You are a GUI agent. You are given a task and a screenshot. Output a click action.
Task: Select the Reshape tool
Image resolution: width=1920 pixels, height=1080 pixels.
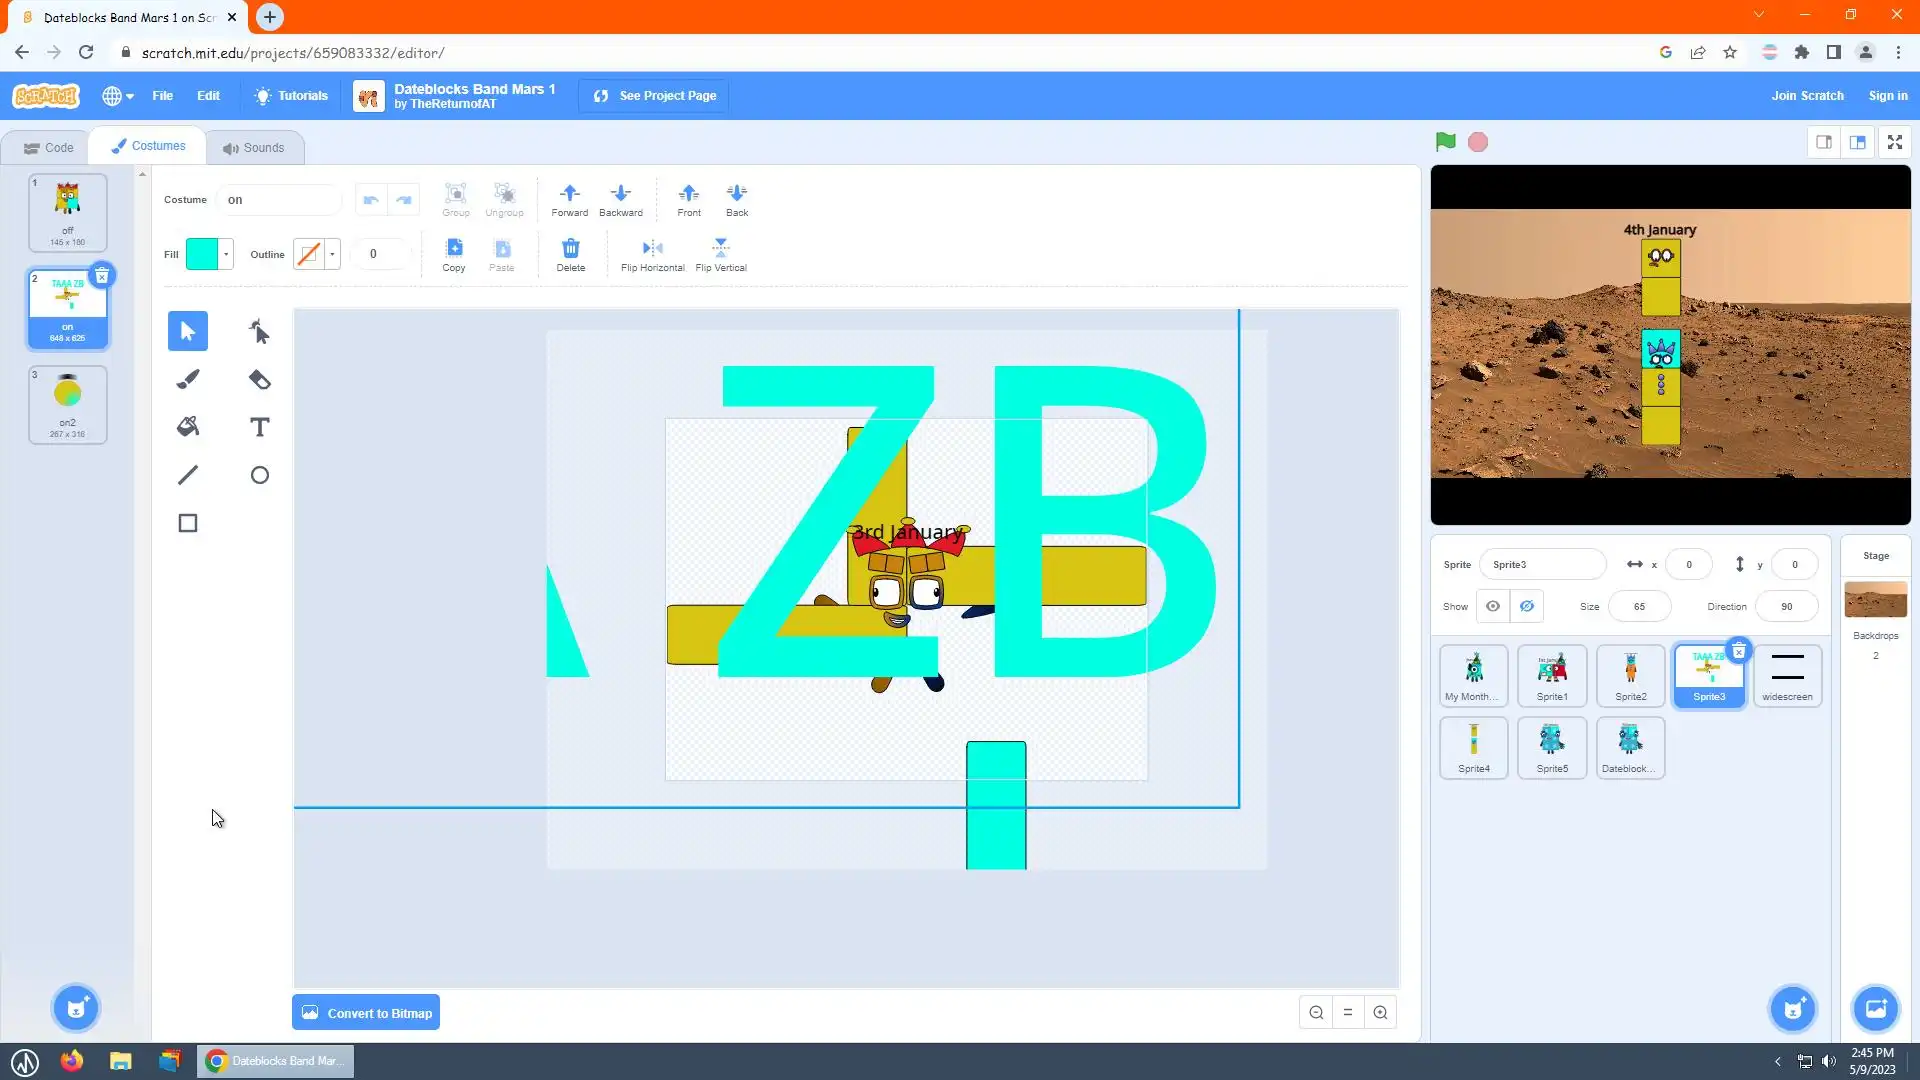click(x=259, y=331)
